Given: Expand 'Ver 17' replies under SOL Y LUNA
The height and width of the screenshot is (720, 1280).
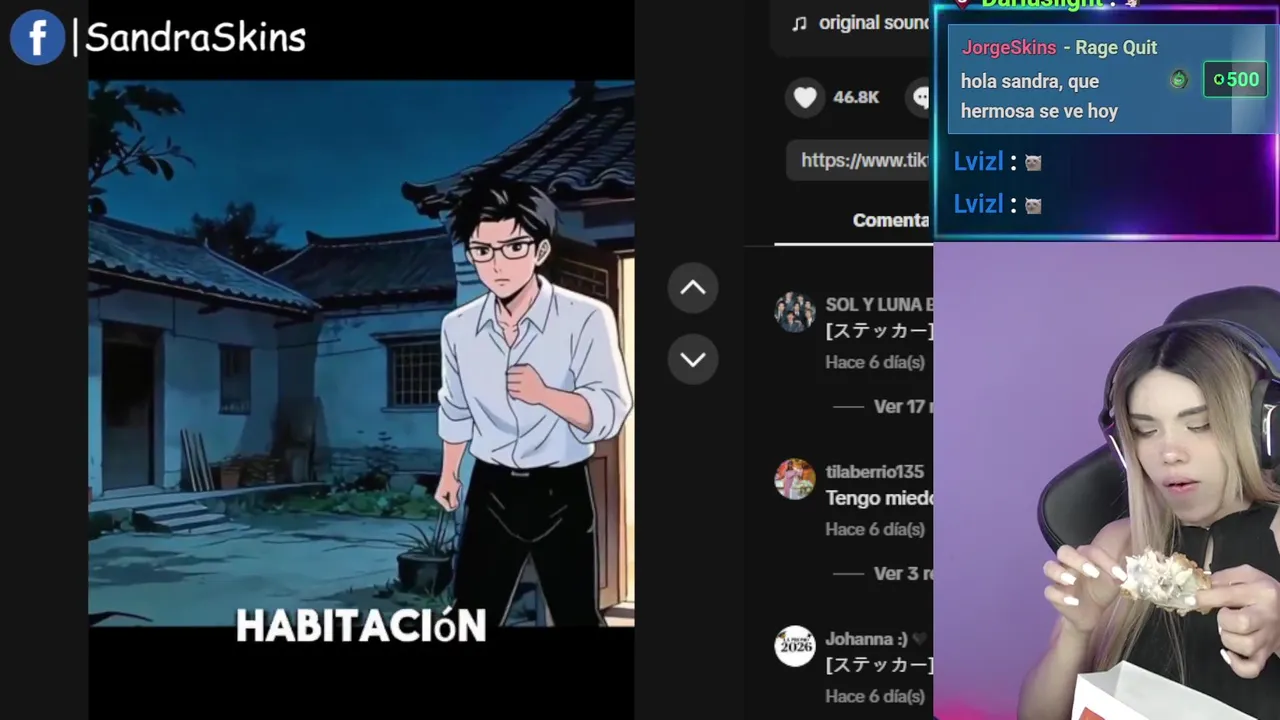Looking at the screenshot, I should coord(902,406).
